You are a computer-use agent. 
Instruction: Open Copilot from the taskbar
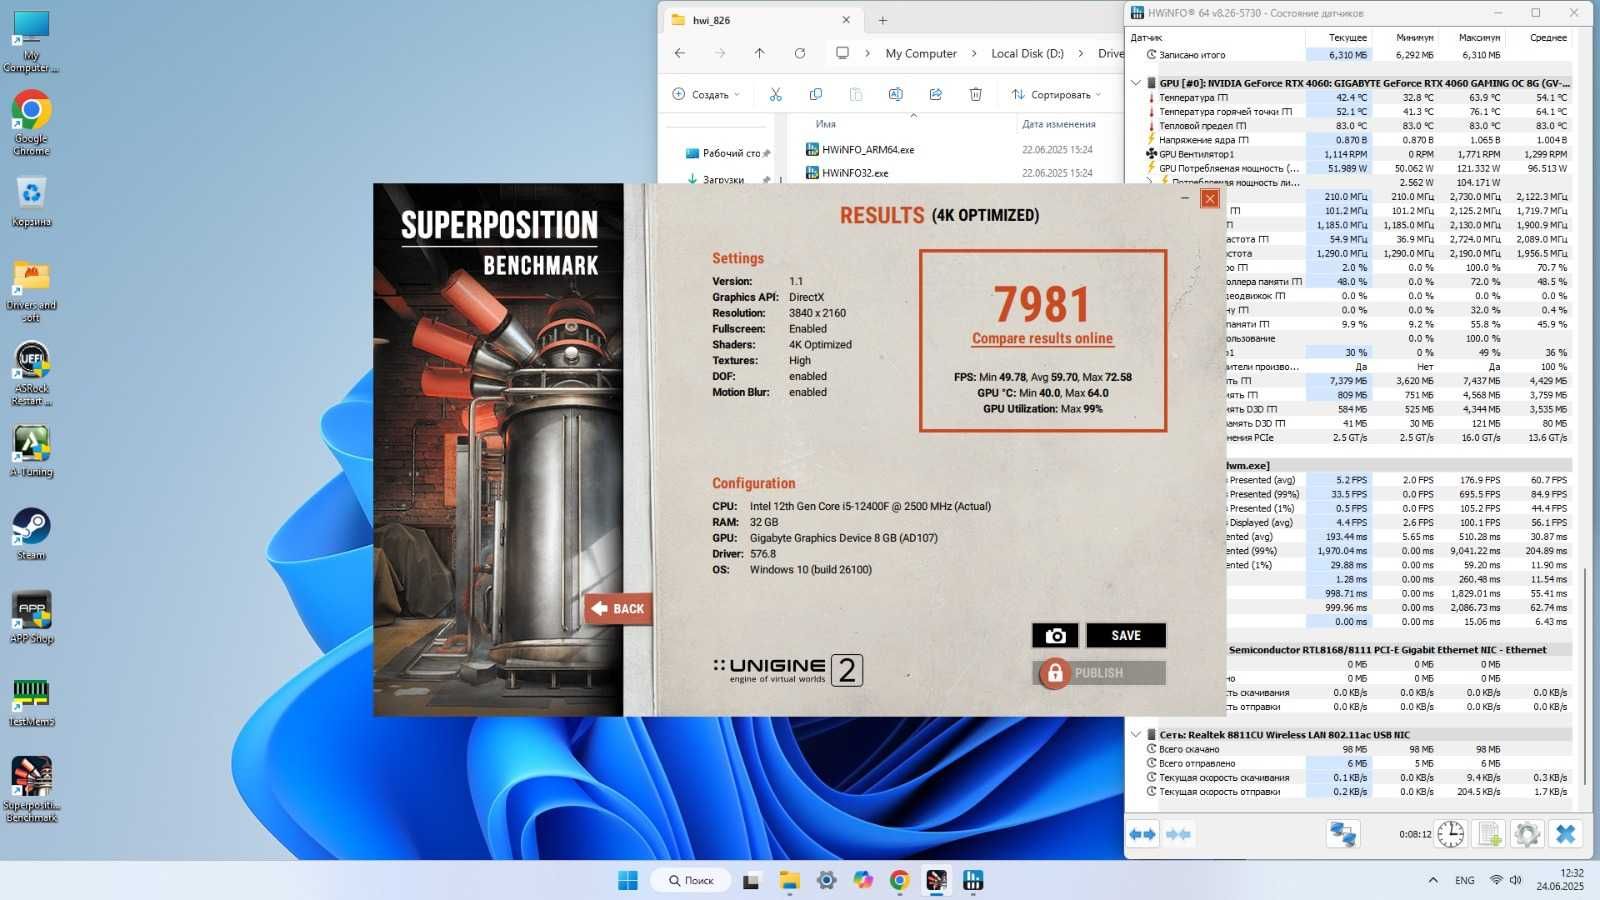click(x=863, y=880)
